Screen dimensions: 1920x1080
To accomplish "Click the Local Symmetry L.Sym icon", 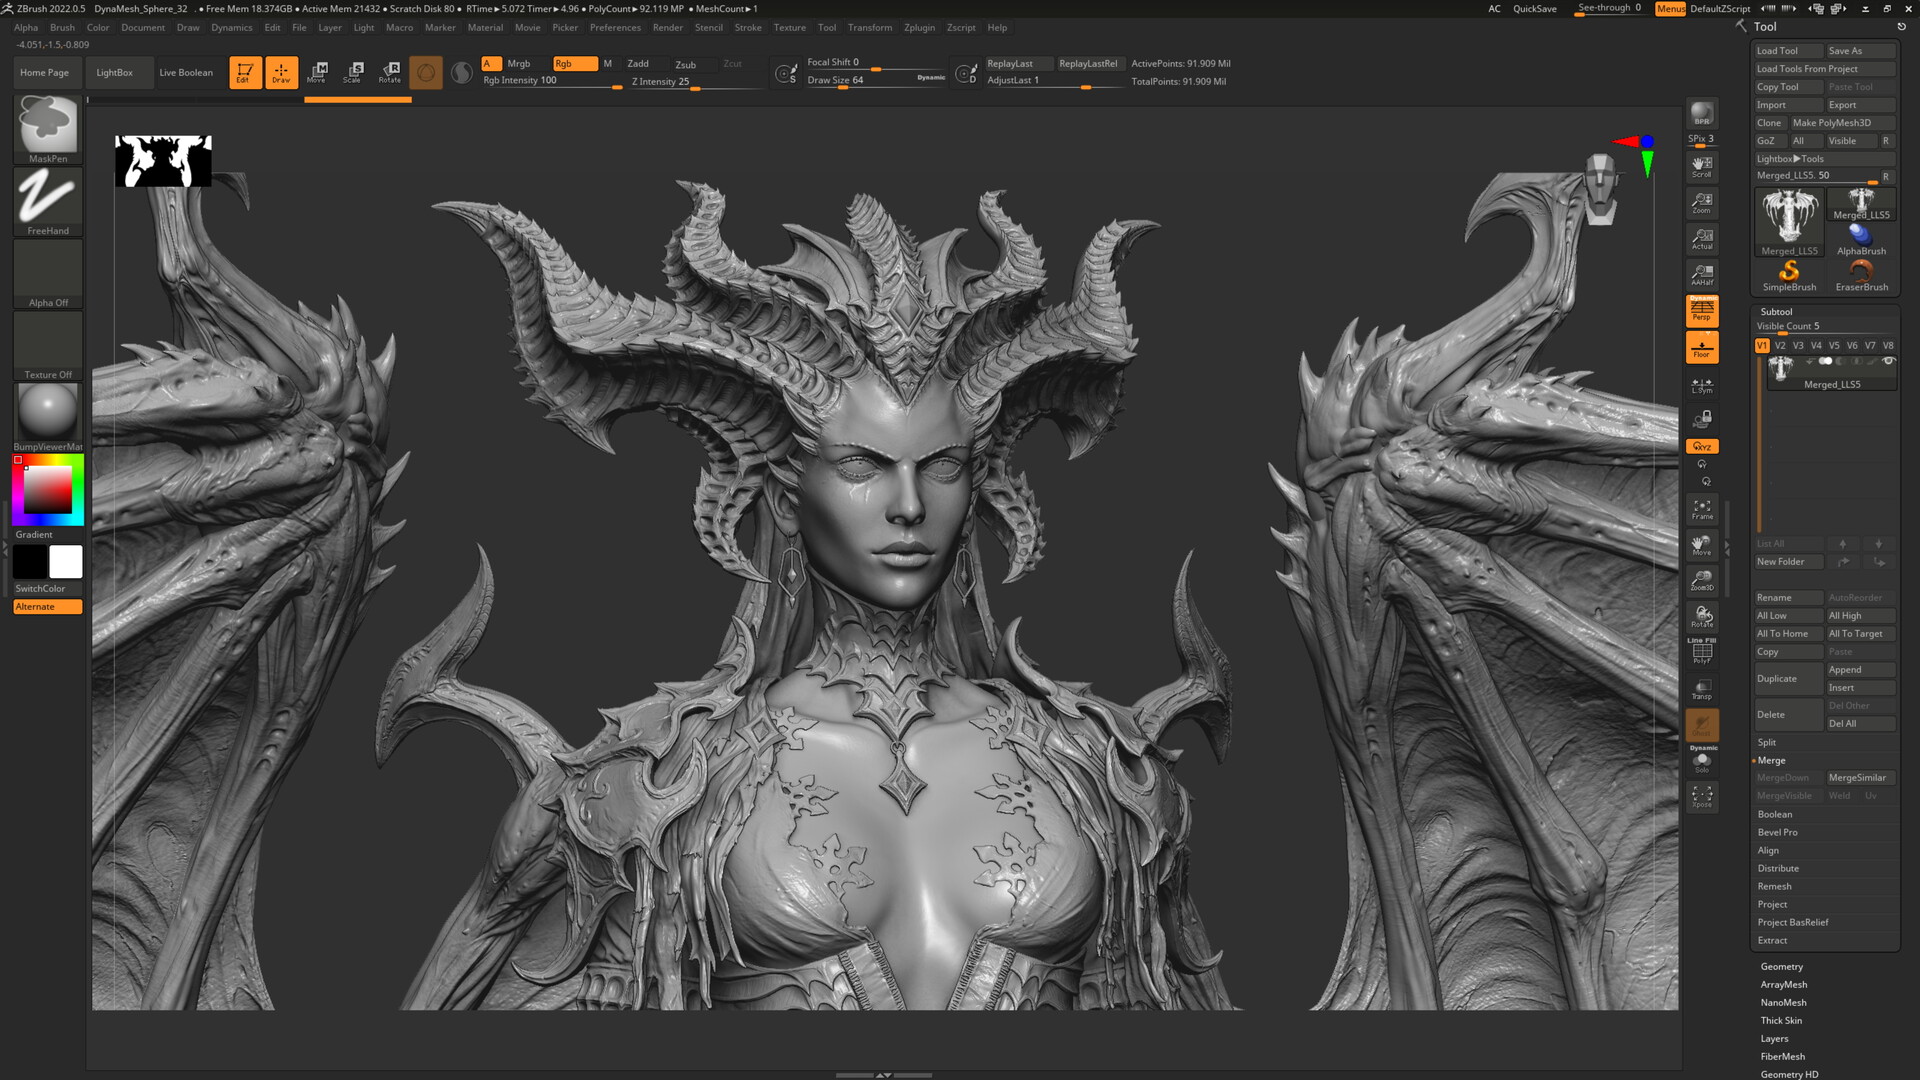I will [x=1701, y=385].
